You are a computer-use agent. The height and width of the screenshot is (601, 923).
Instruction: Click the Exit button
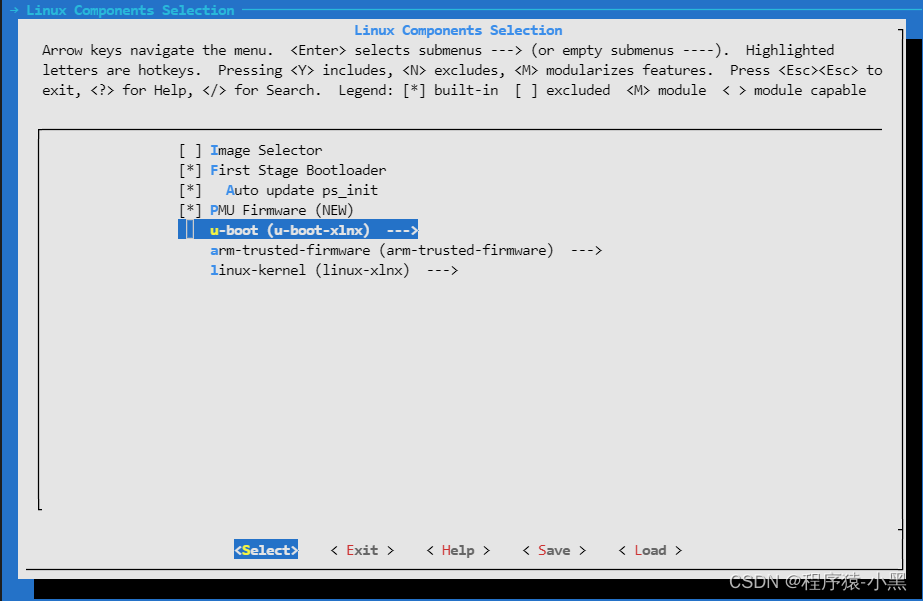pos(362,550)
